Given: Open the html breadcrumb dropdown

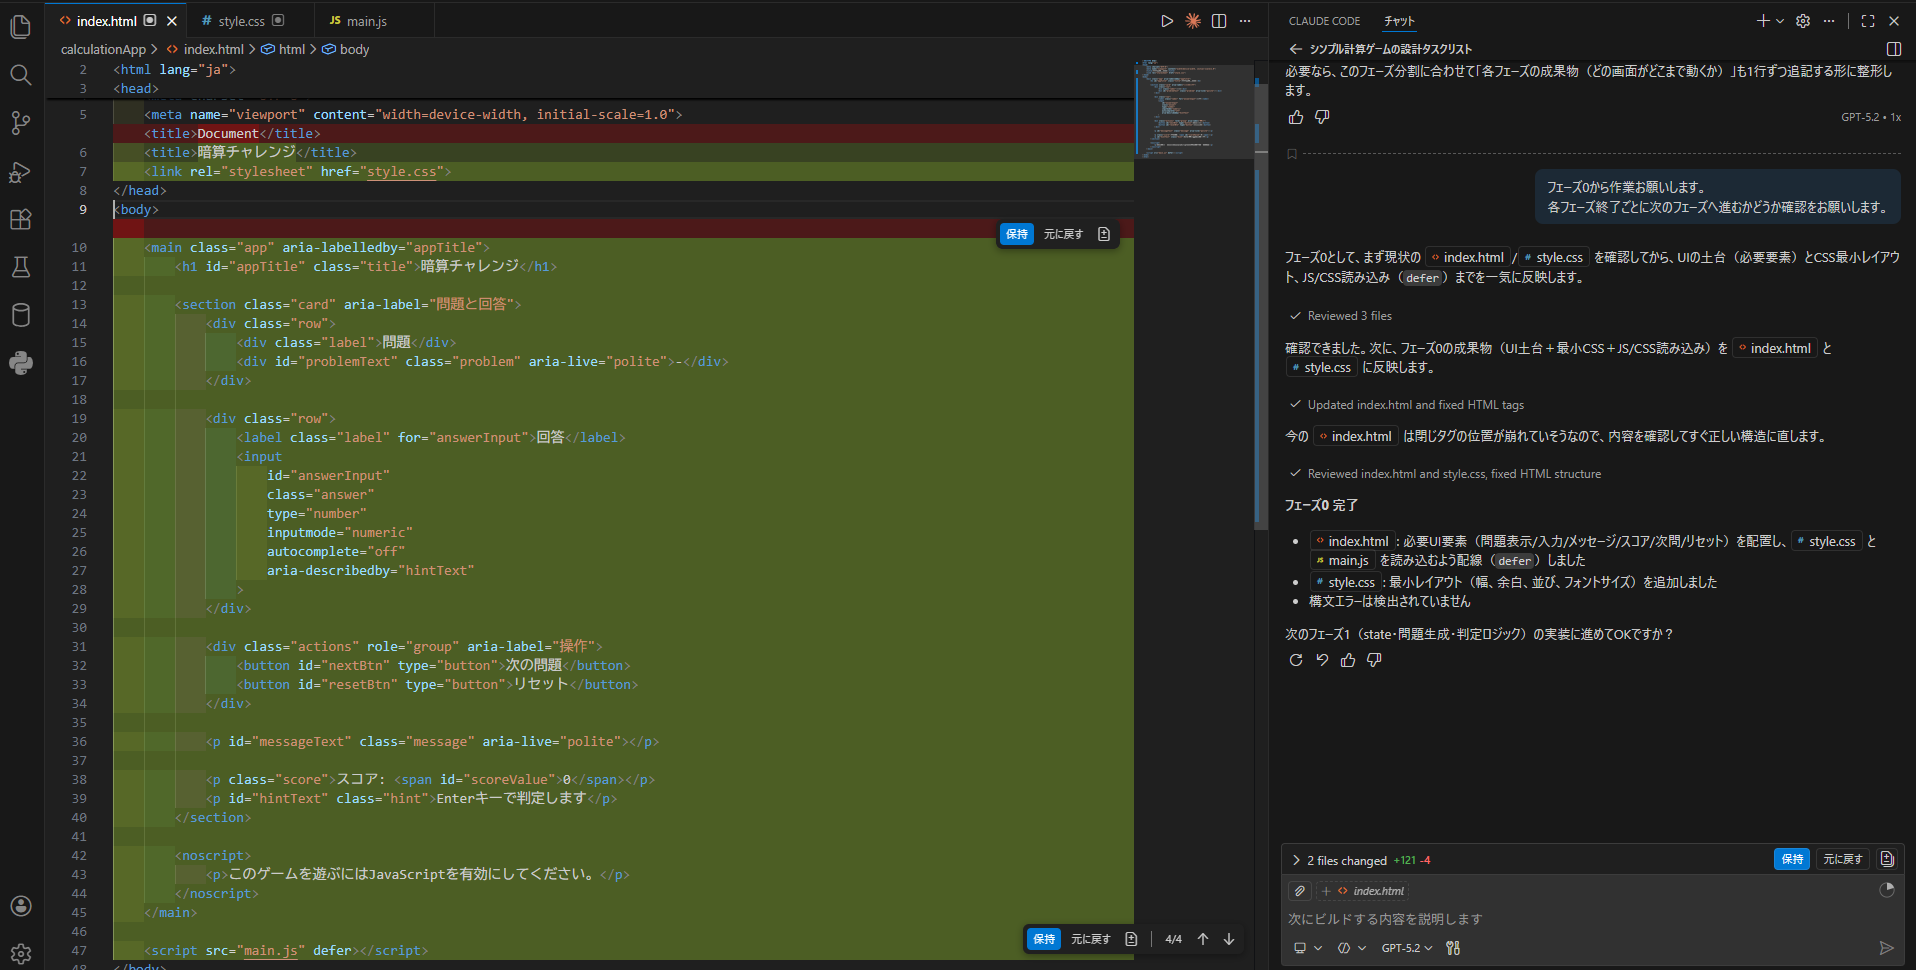Looking at the screenshot, I should coord(283,49).
